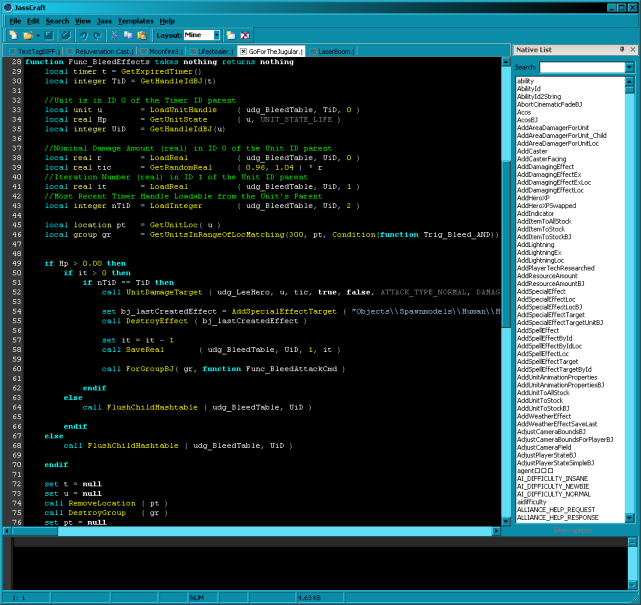Select AI_DIFFICULTY_INSANE in Native List
Viewport: 641px width, 605px height.
coord(552,479)
